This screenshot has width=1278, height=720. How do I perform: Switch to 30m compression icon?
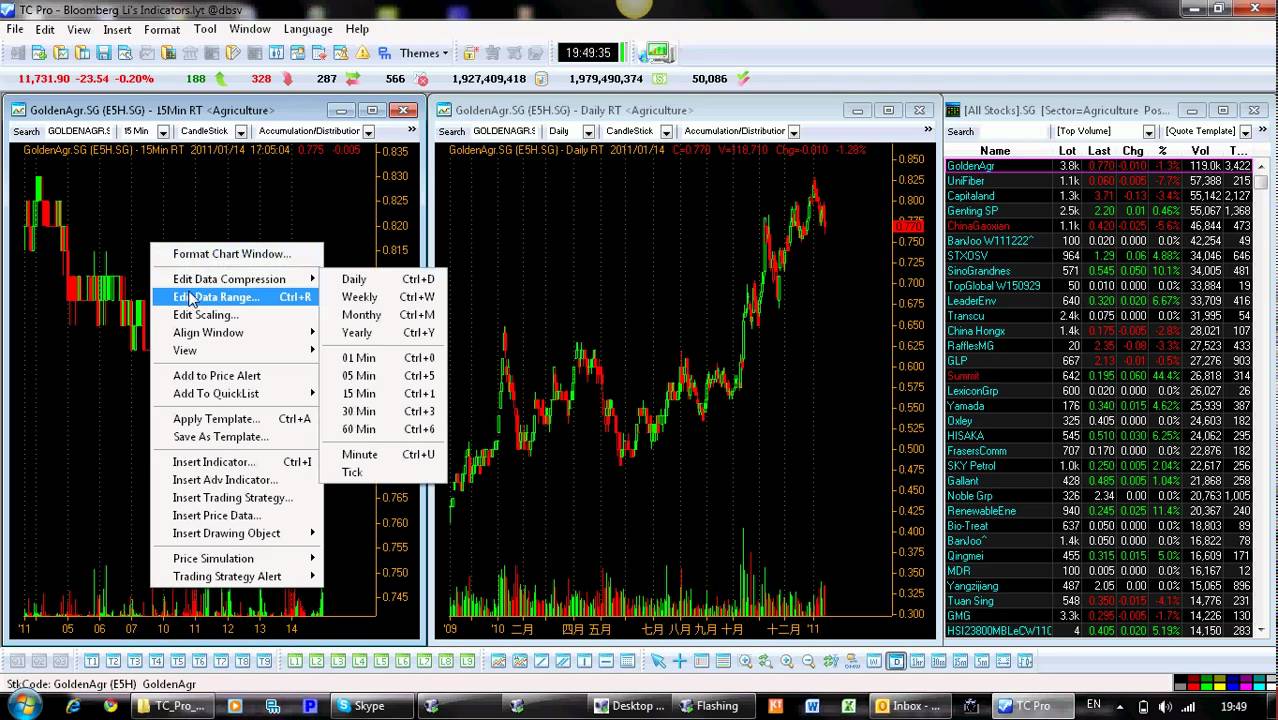[938, 661]
